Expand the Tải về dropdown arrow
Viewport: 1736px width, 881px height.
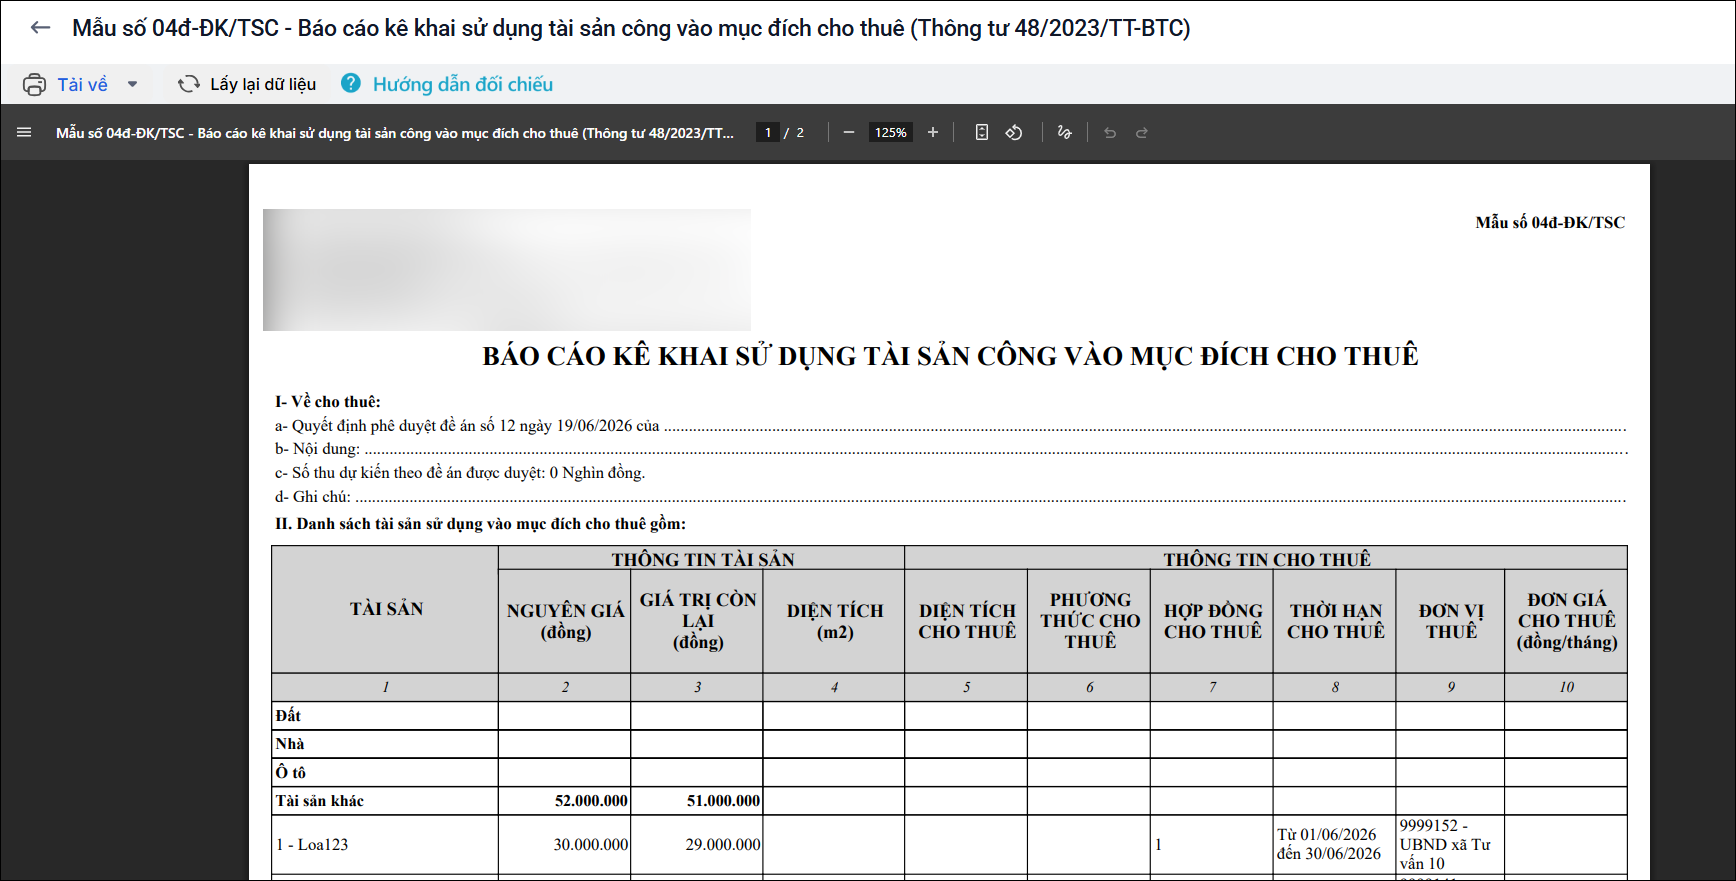click(x=132, y=85)
